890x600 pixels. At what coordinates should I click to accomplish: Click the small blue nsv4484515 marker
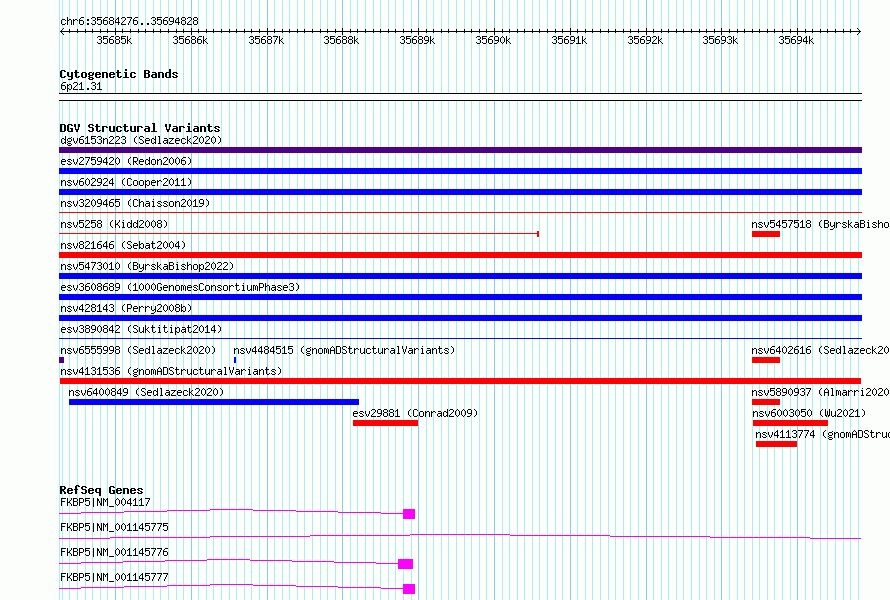[x=235, y=360]
